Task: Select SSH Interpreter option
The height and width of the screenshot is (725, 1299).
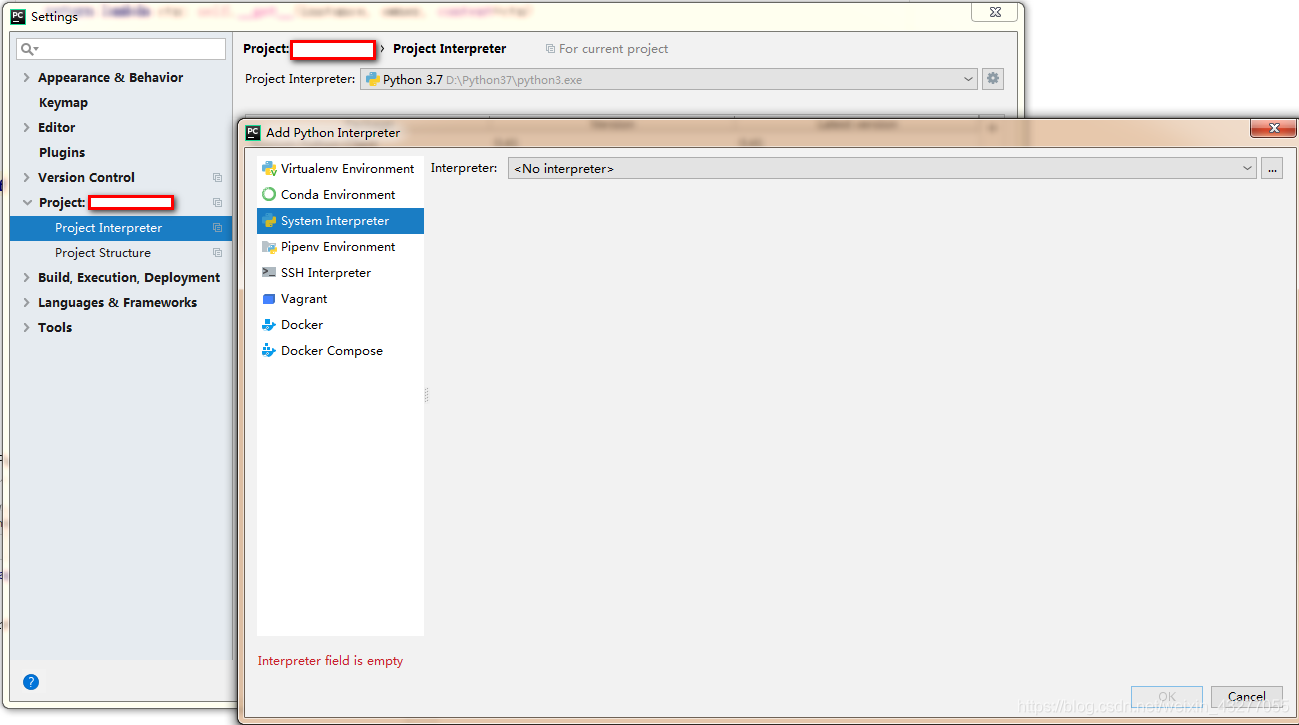Action: (x=340, y=273)
